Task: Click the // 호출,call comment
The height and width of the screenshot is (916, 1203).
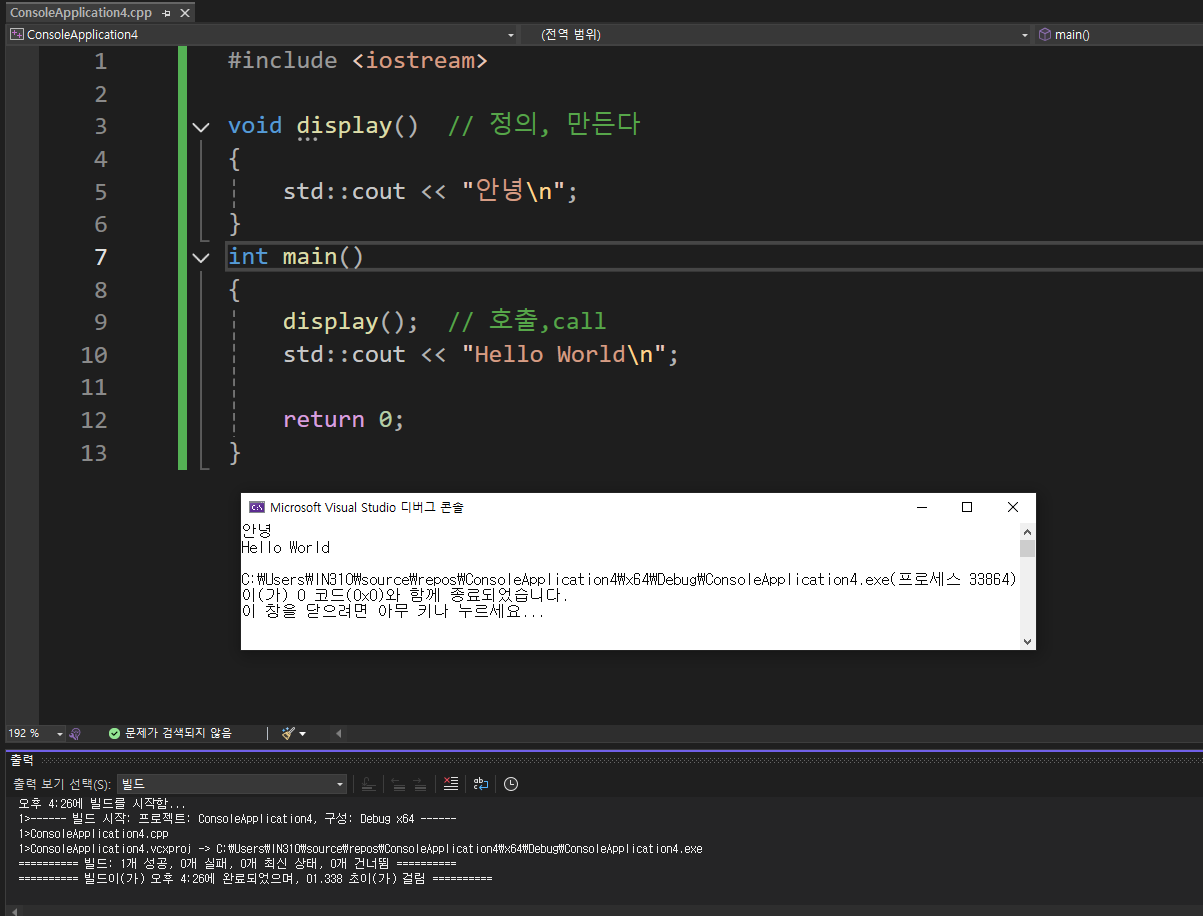Action: click(527, 322)
